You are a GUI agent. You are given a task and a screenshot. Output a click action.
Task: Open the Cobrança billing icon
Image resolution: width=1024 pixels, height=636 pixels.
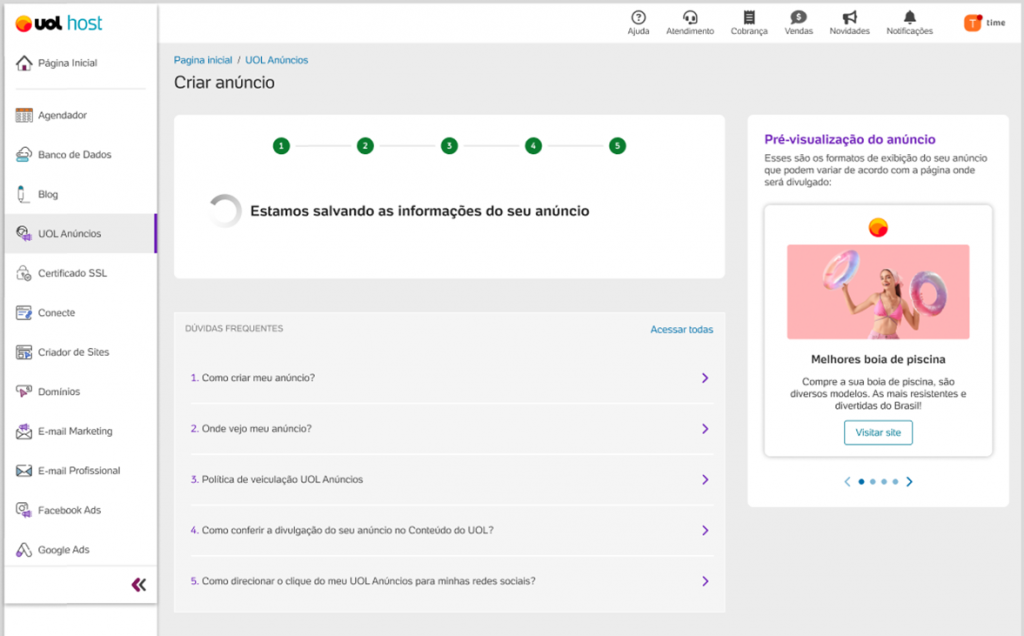pos(749,17)
